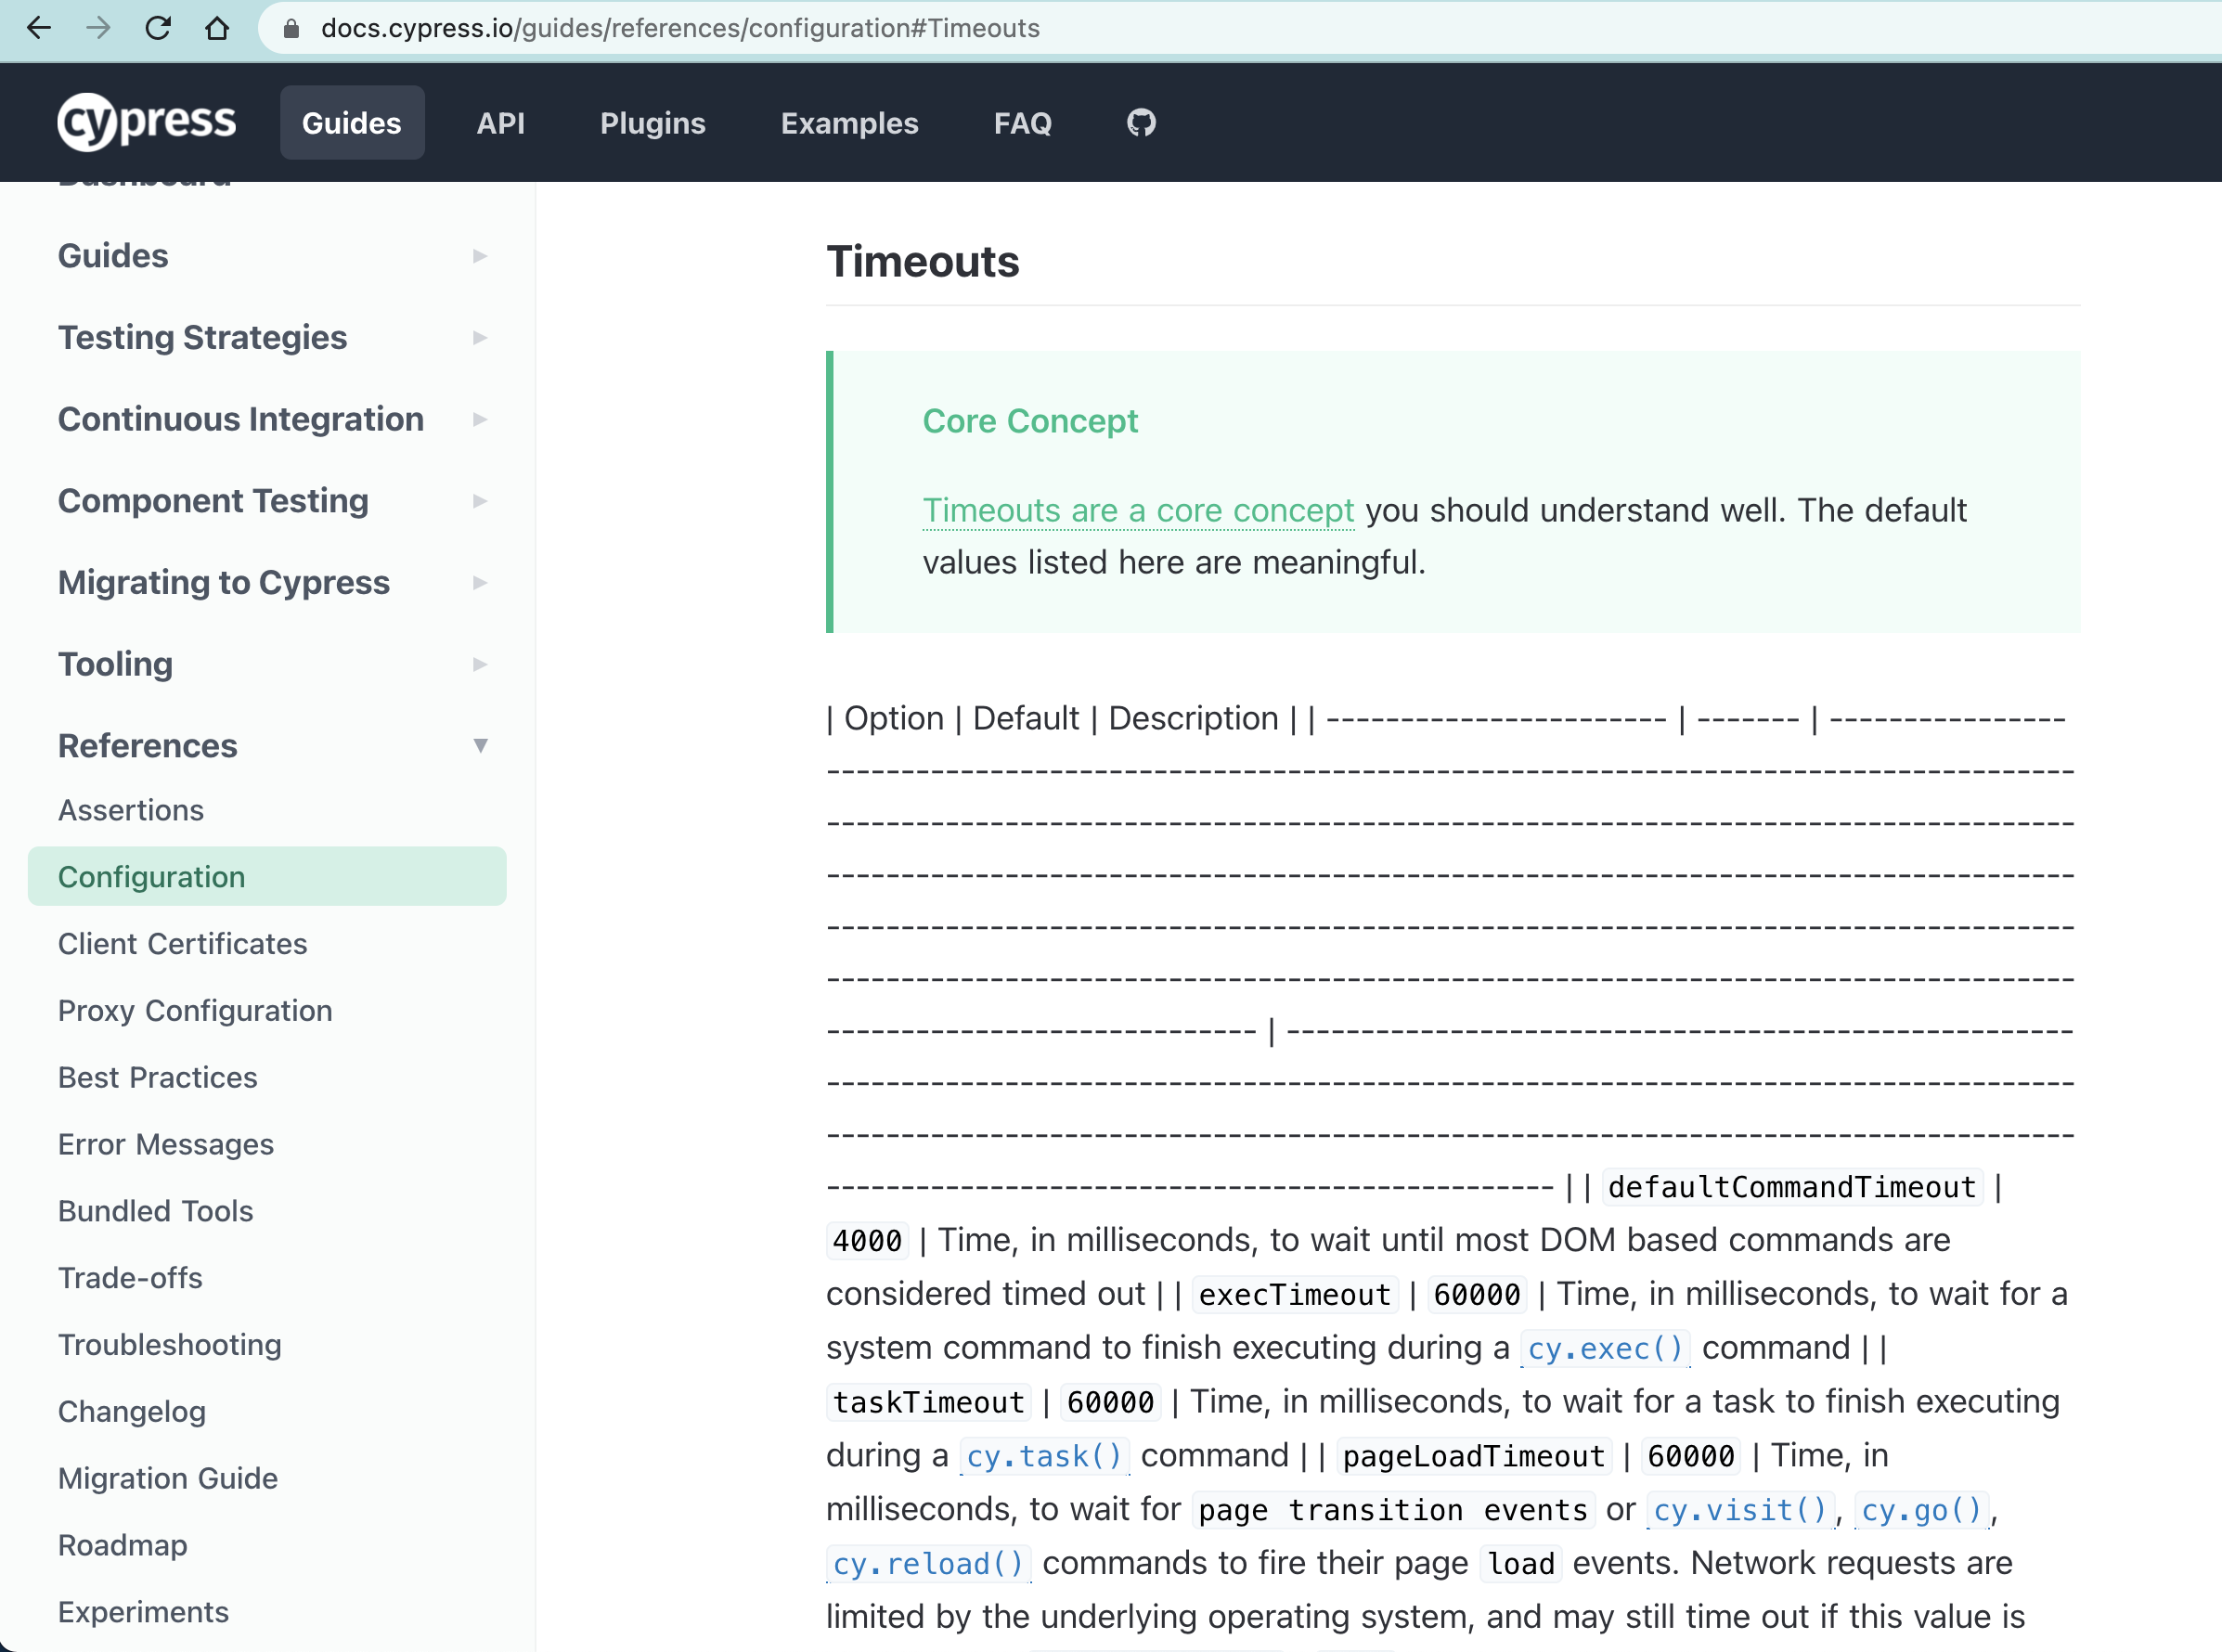The width and height of the screenshot is (2222, 1652).
Task: Click the browser back arrow
Action: 39,28
